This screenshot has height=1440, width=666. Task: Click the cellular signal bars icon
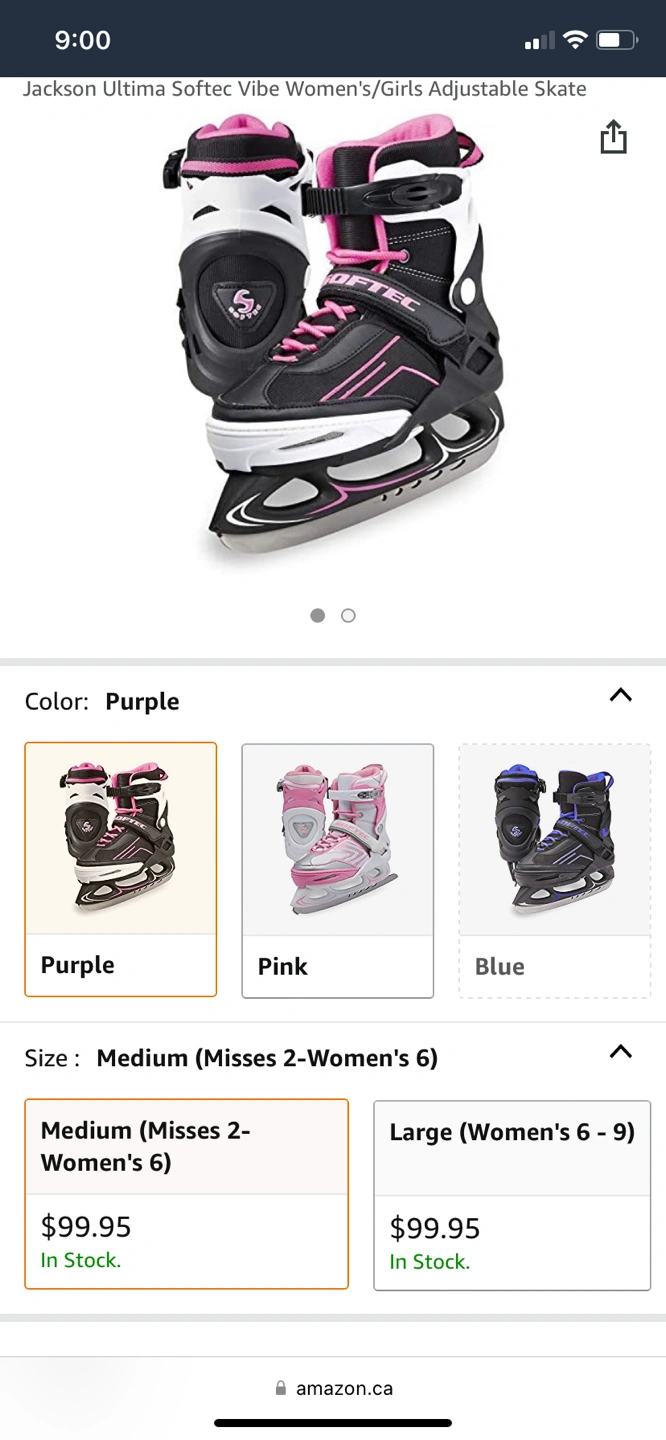539,41
